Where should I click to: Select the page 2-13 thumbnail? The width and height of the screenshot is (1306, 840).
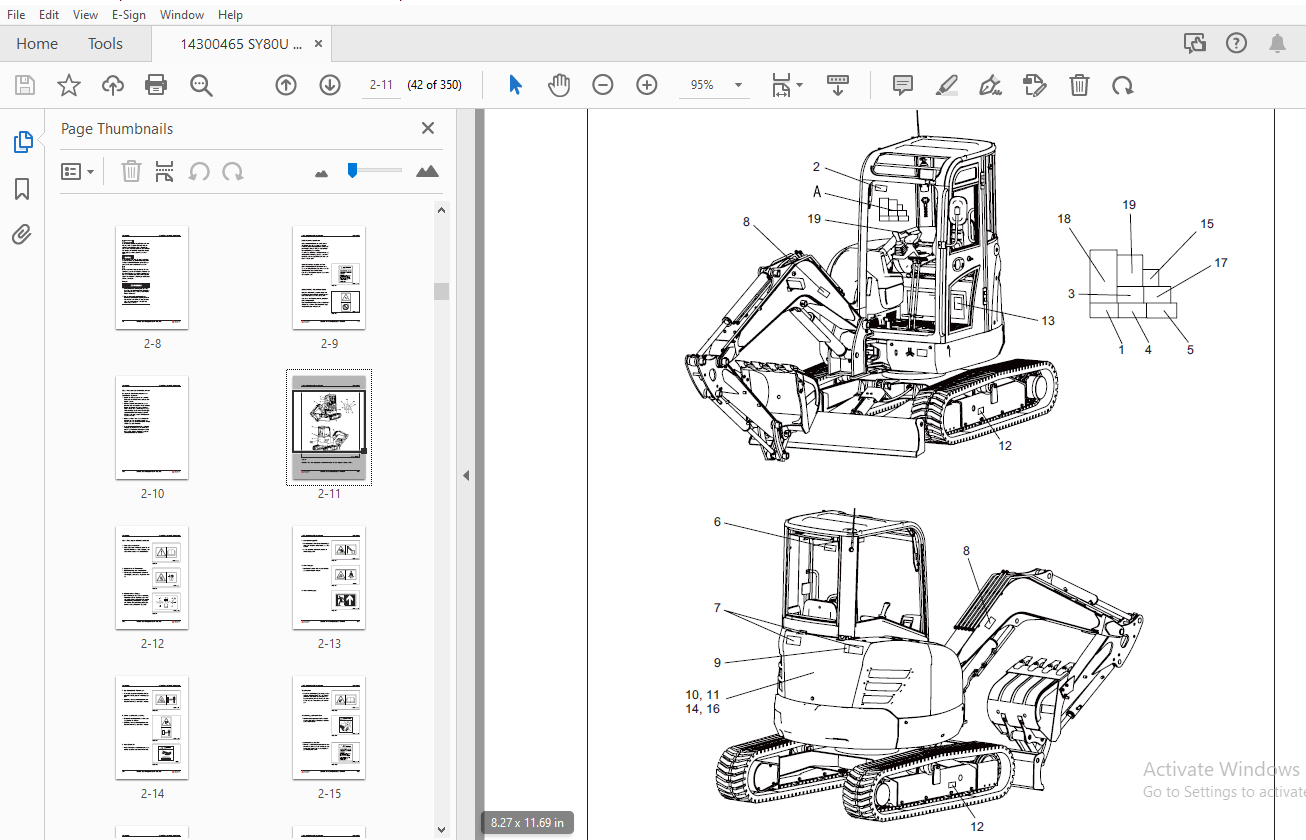coord(329,578)
